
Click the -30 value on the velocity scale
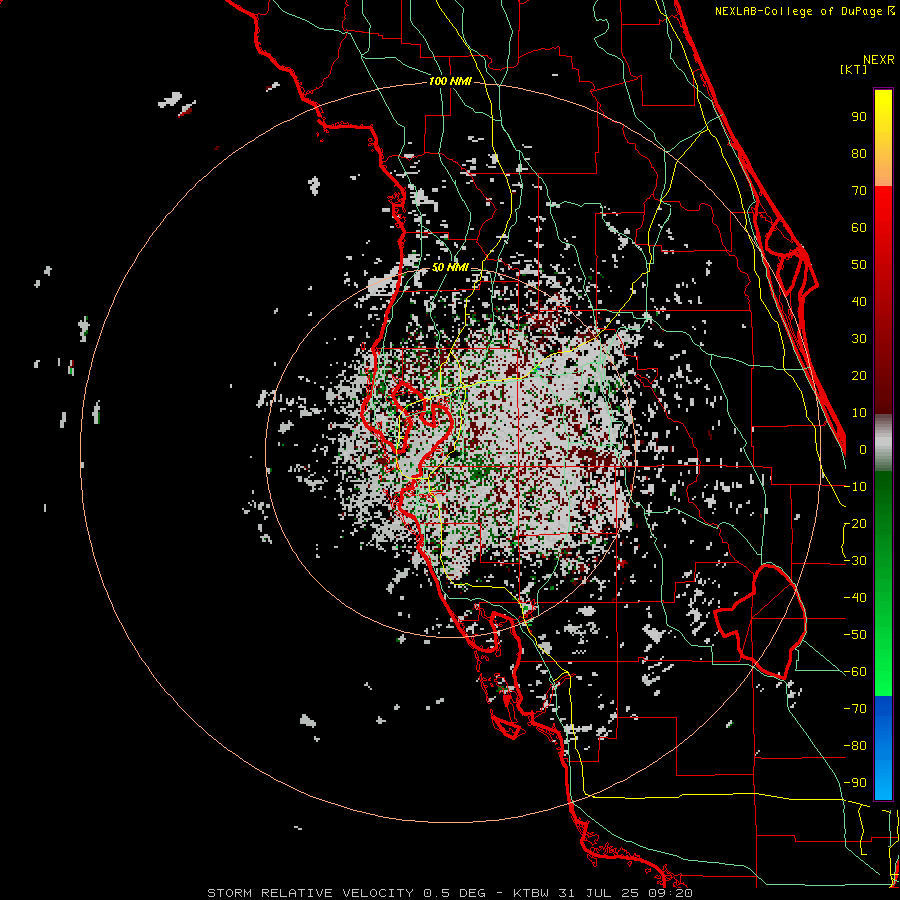[x=855, y=561]
